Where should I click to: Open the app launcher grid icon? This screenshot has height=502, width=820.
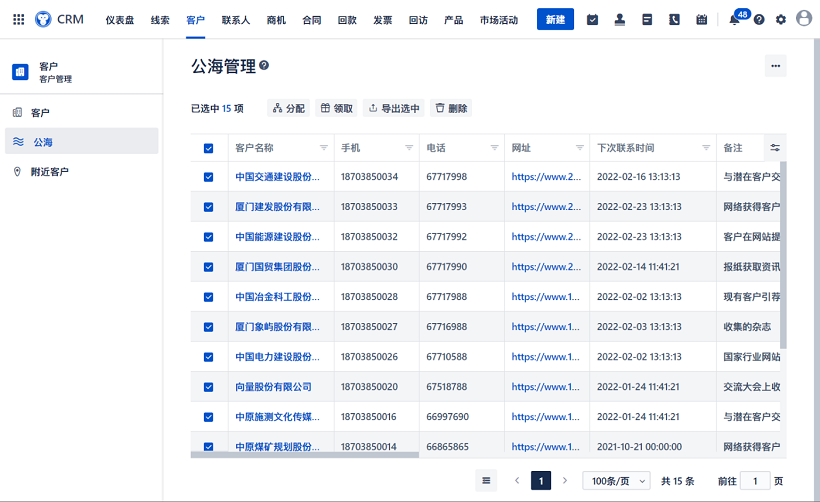pos(18,19)
